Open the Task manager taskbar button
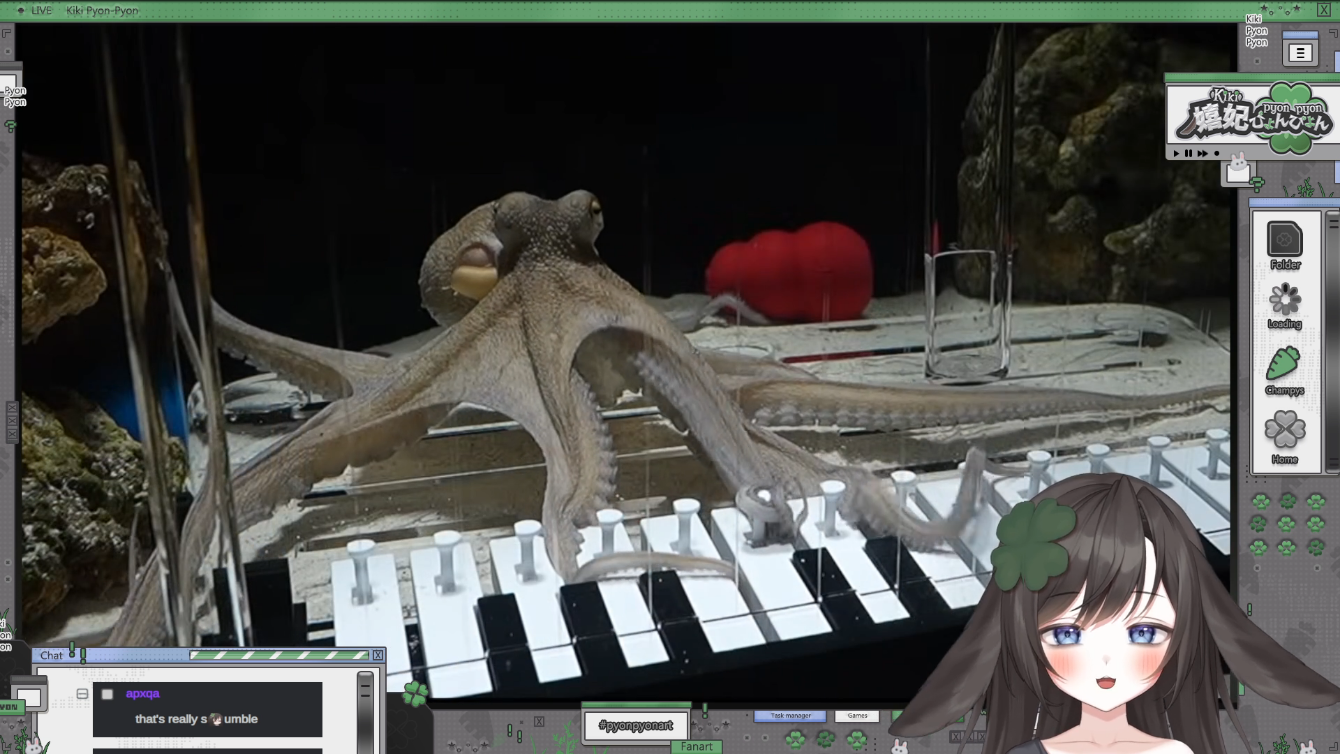Screen dimensions: 1340x754 tap(790, 716)
